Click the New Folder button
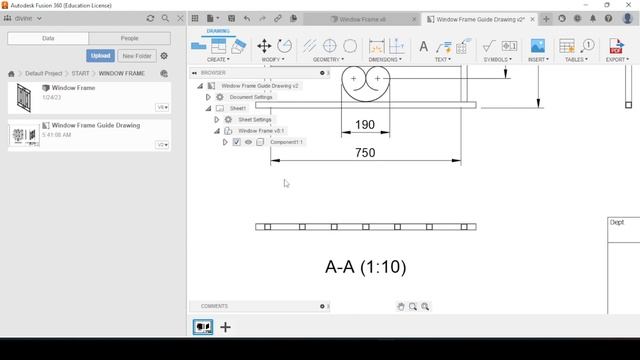 click(137, 56)
